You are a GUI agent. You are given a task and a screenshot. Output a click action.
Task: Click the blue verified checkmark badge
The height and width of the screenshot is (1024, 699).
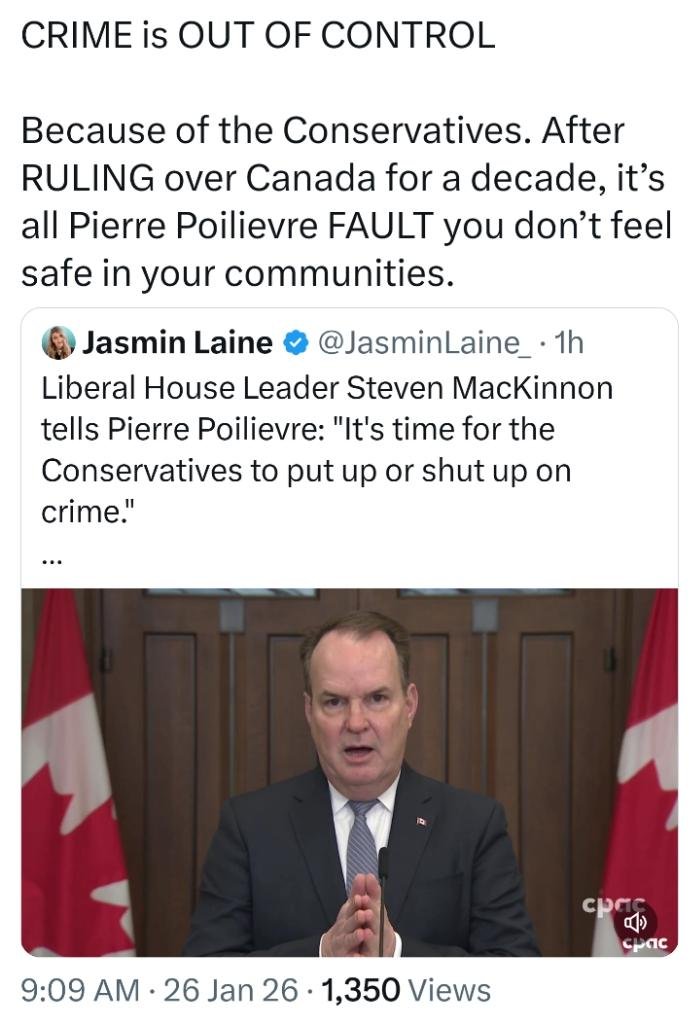[294, 343]
